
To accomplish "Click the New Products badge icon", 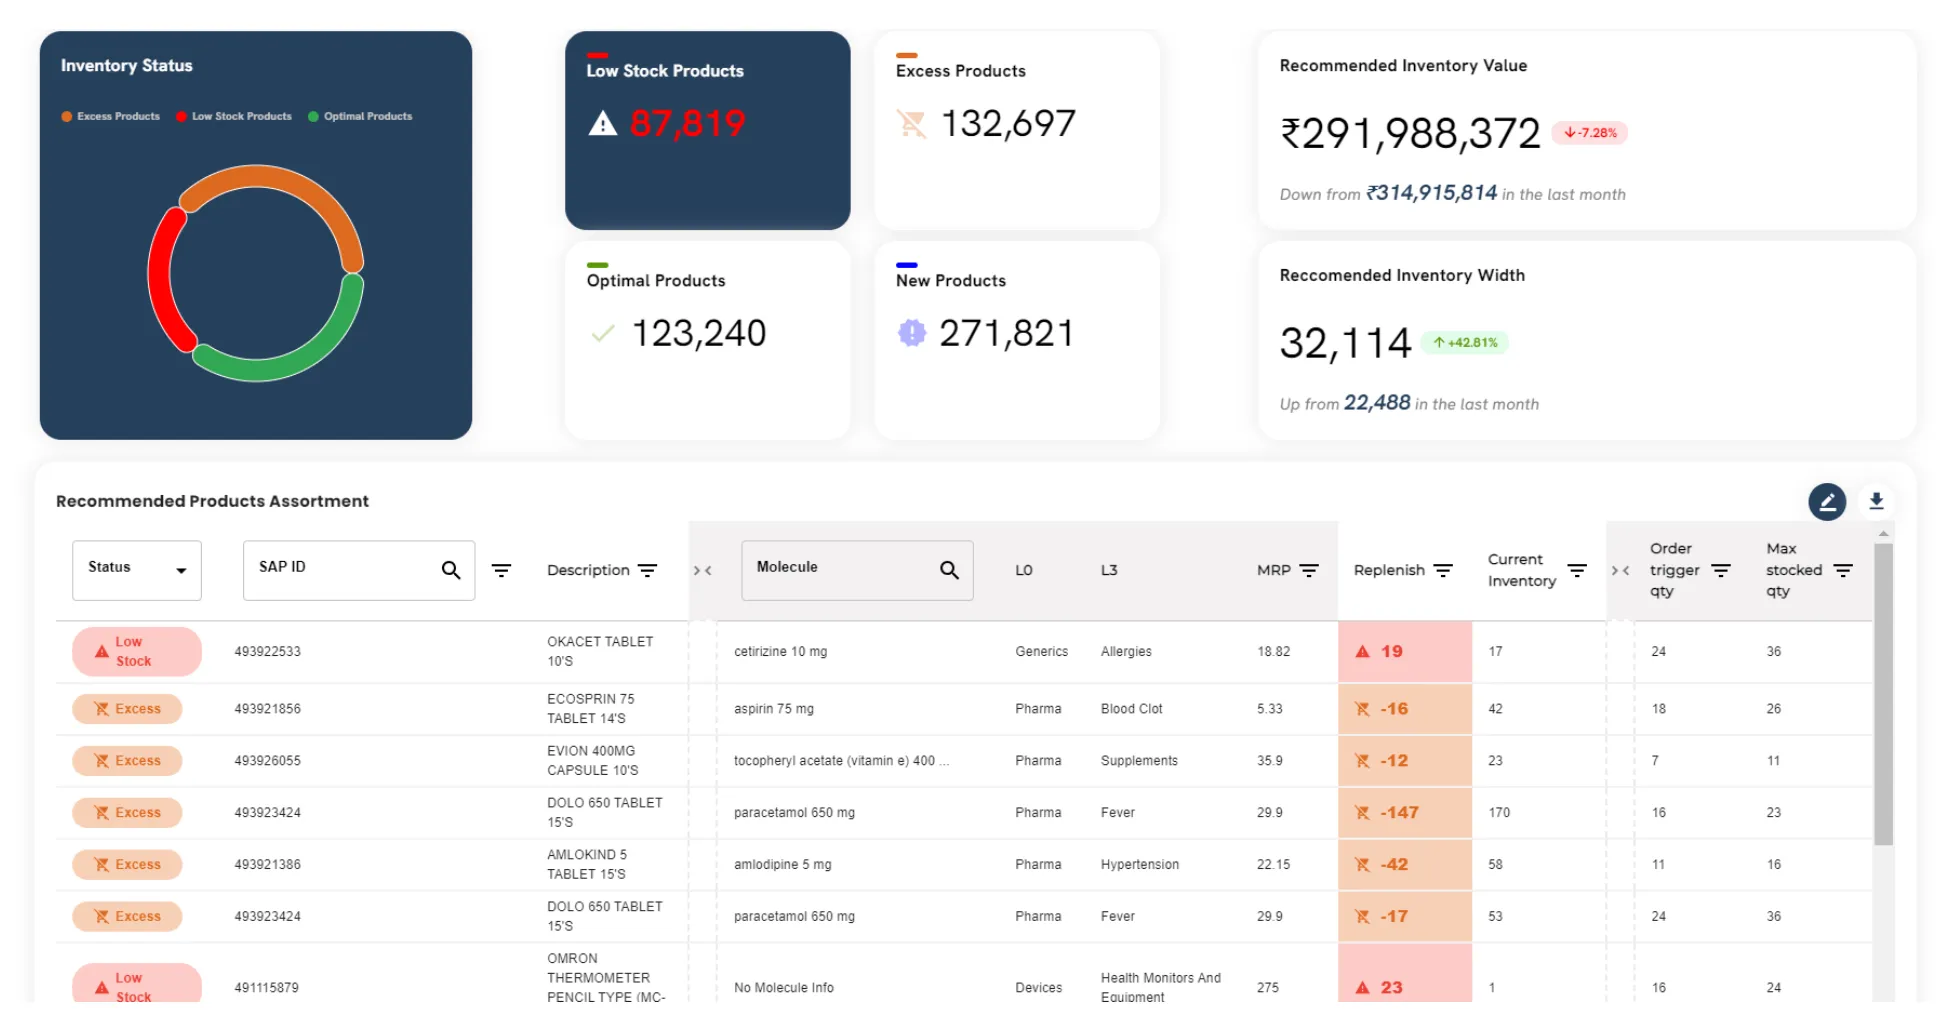I will point(912,332).
